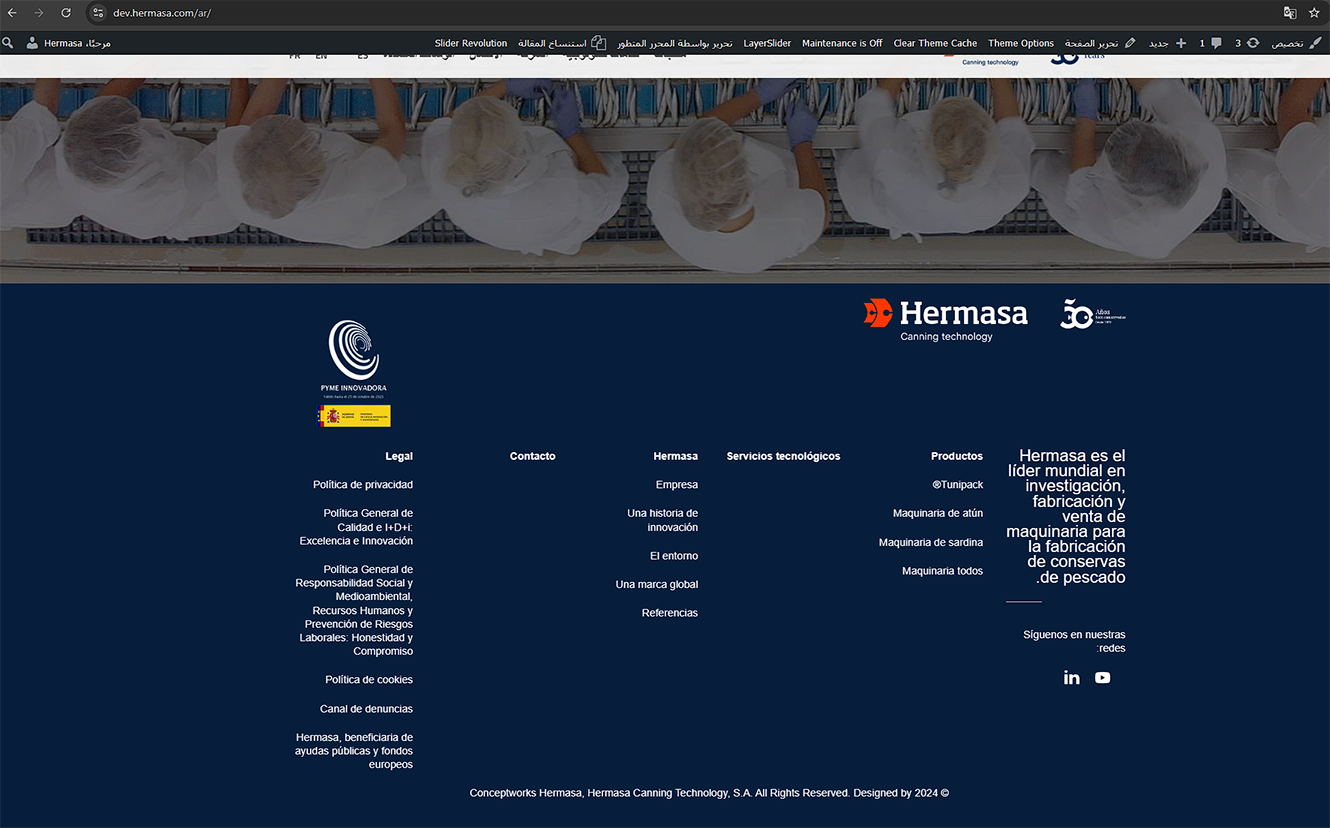Click the user avatar icon beside Hermasa
The width and height of the screenshot is (1330, 828).
32,43
